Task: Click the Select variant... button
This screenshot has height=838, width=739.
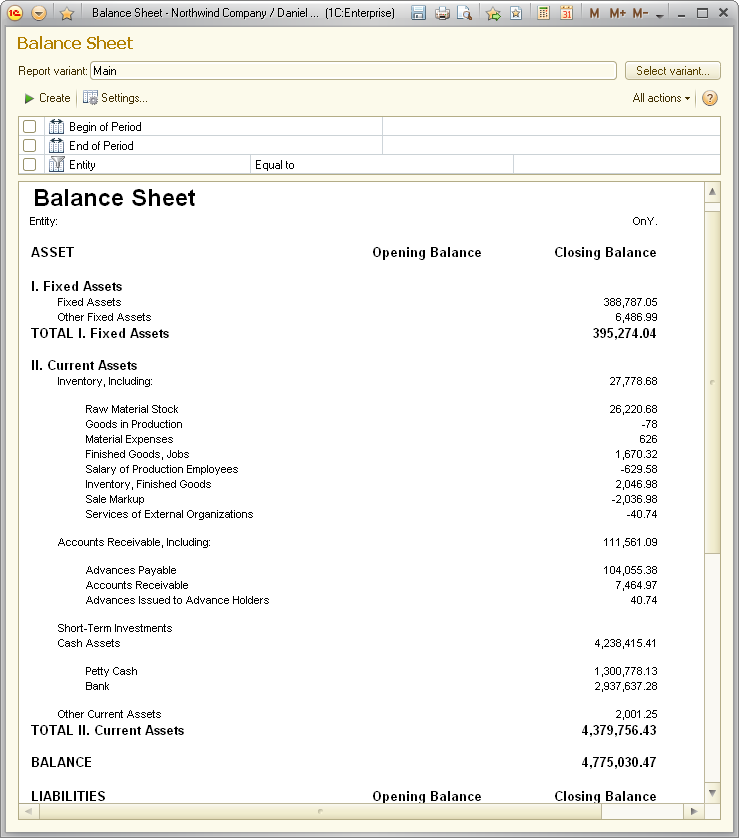Action: (673, 71)
